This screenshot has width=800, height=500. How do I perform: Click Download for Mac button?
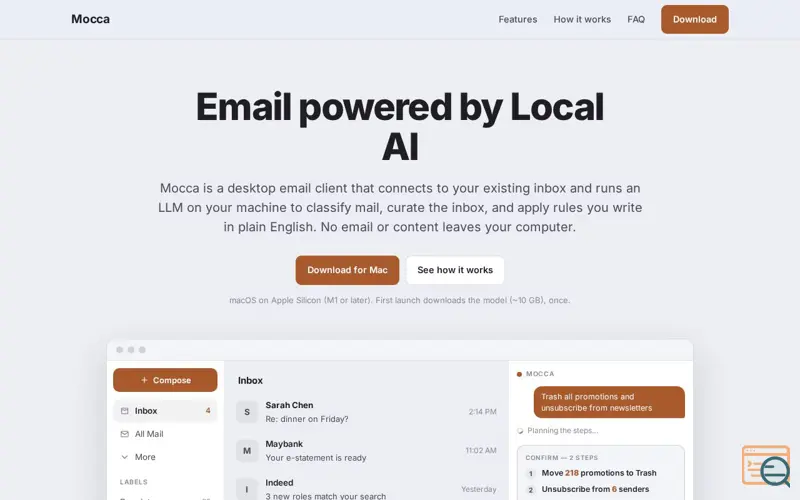click(347, 270)
